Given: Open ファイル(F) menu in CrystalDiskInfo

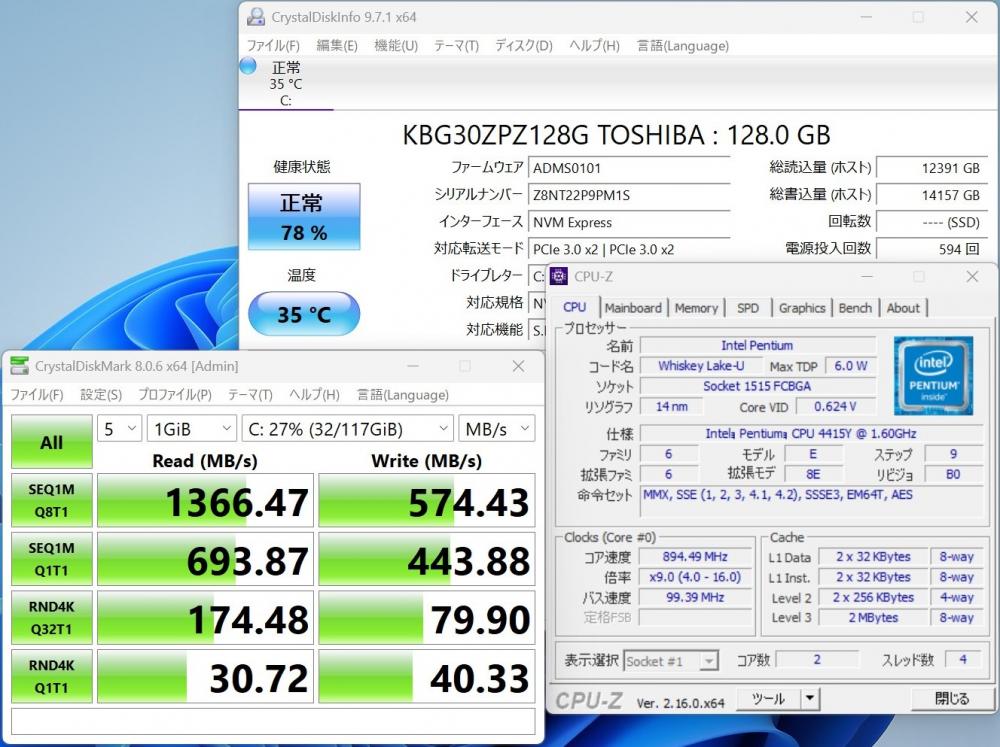Looking at the screenshot, I should (x=273, y=46).
